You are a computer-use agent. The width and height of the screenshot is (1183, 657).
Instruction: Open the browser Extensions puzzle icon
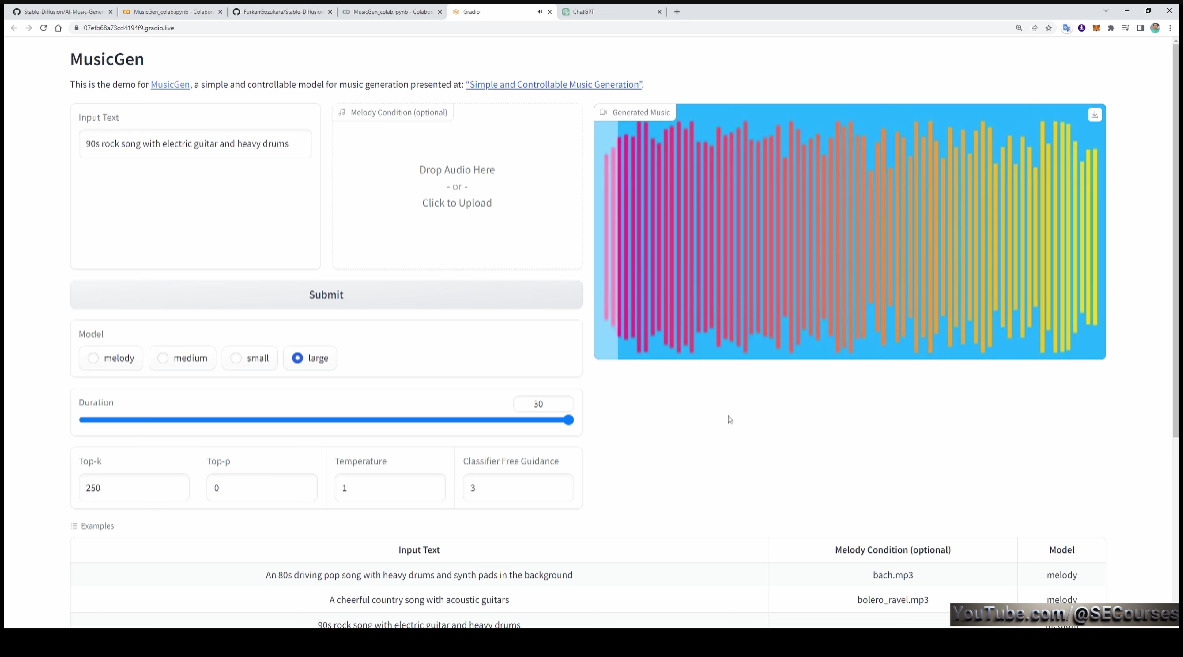pyautogui.click(x=1111, y=28)
